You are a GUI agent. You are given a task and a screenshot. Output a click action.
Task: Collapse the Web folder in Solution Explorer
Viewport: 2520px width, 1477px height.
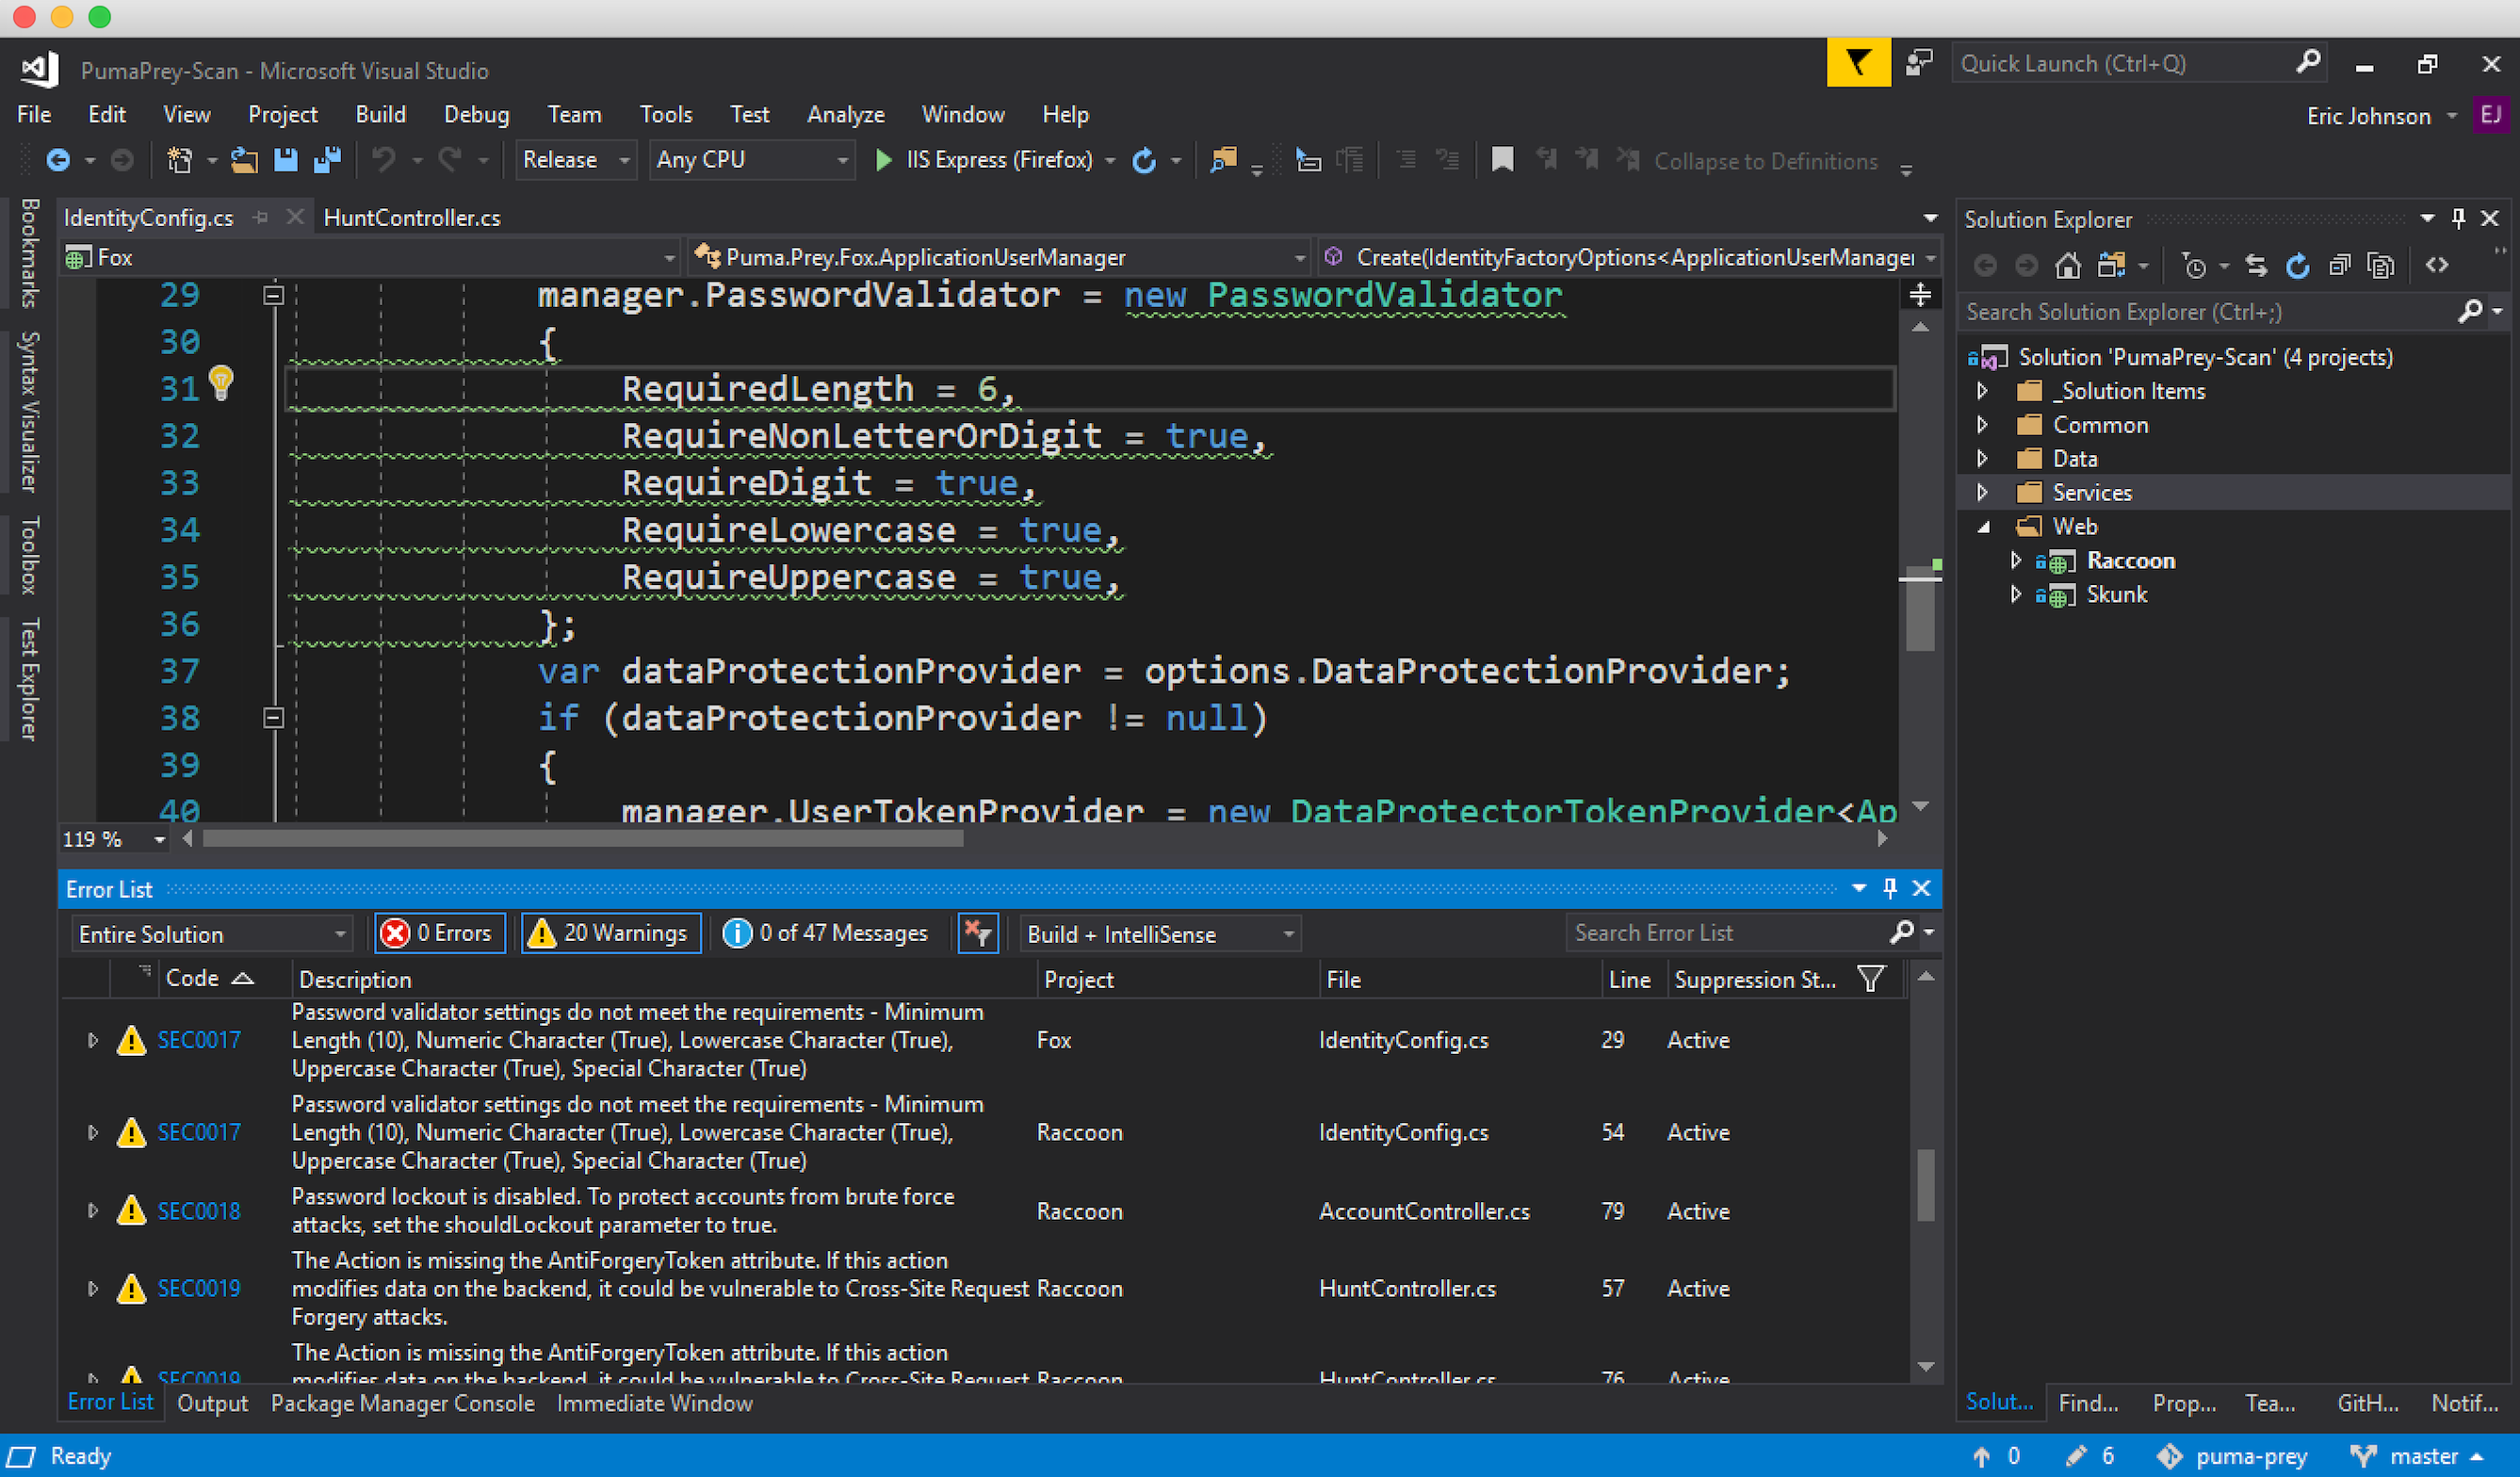[x=1983, y=527]
